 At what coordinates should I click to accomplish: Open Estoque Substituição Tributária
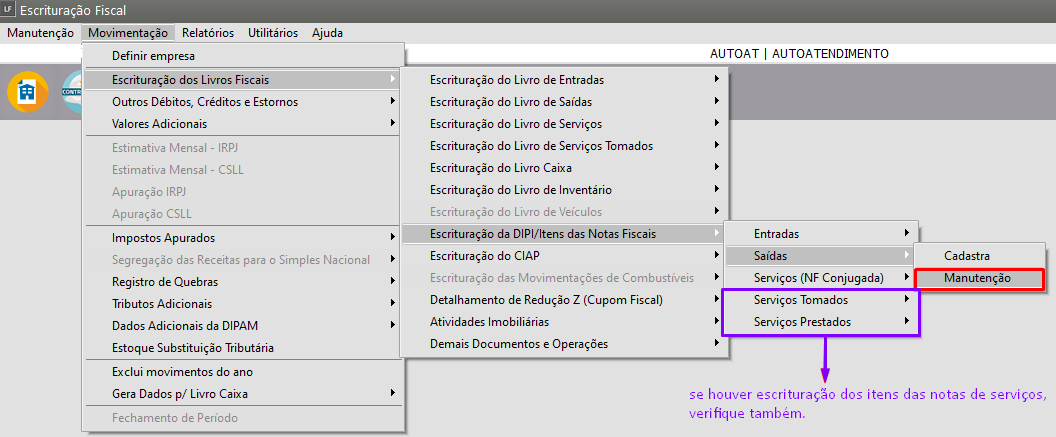coord(193,348)
